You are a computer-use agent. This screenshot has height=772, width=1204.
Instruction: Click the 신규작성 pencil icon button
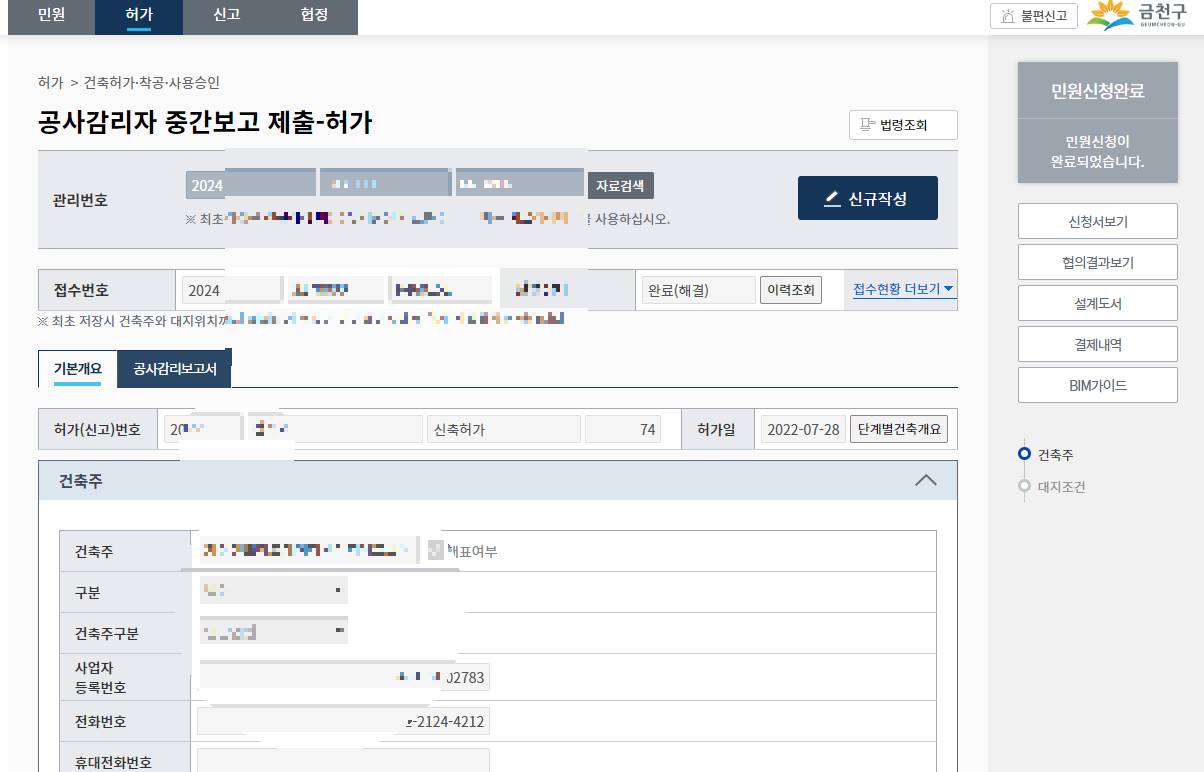(867, 198)
